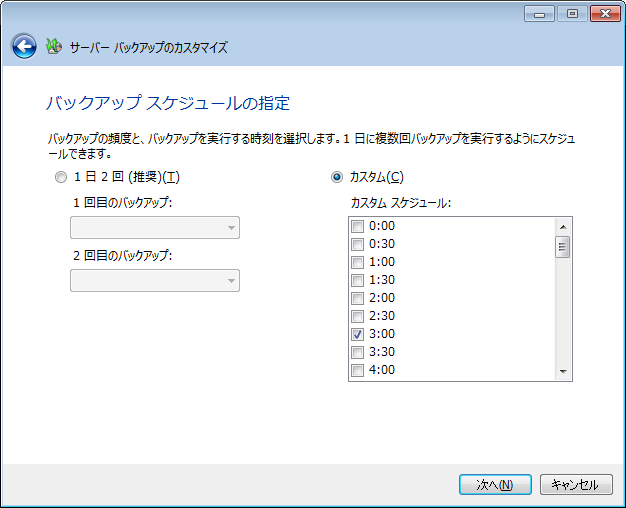The height and width of the screenshot is (508, 626).
Task: Uncheck the 3:00 schedule checkbox
Action: 357,334
